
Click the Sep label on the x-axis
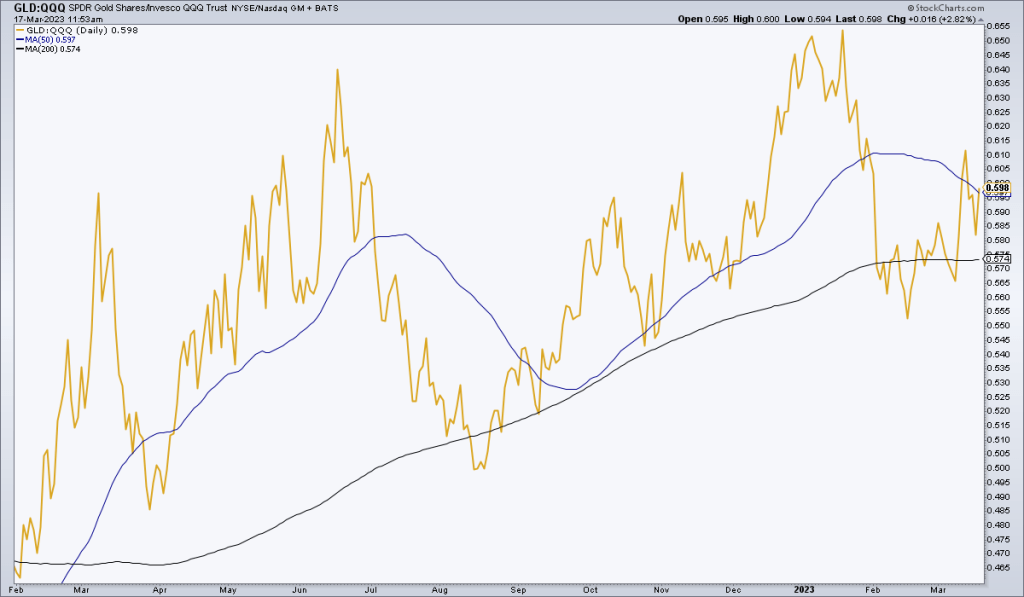(518, 590)
